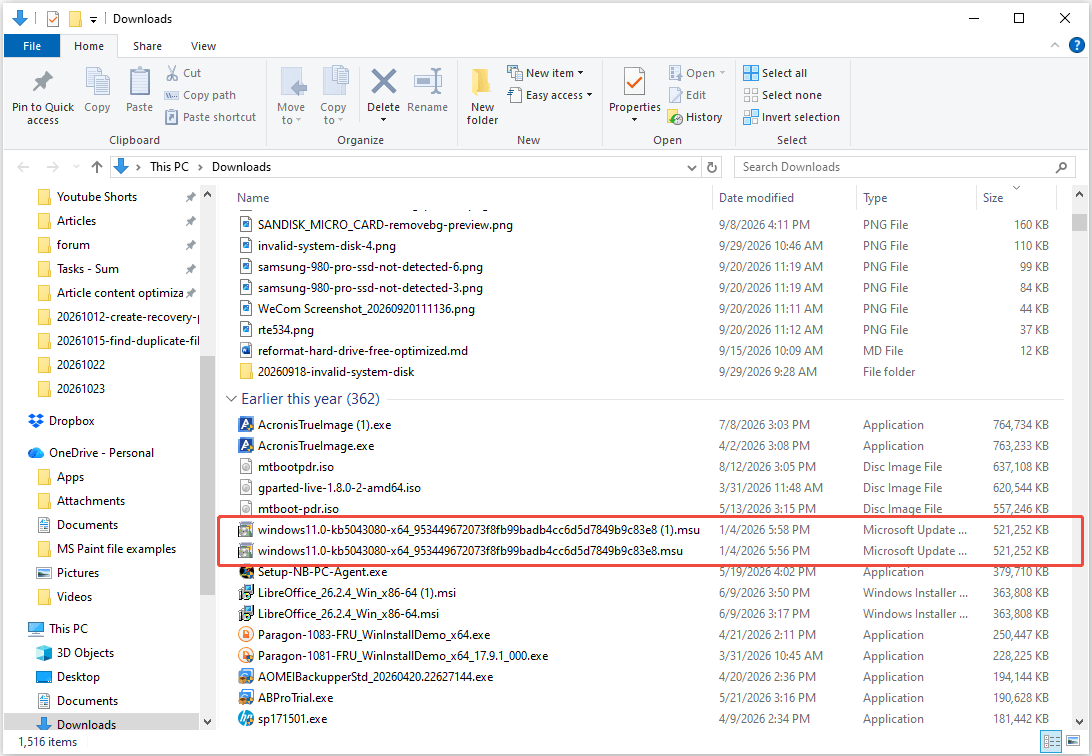Create a New folder

(482, 97)
